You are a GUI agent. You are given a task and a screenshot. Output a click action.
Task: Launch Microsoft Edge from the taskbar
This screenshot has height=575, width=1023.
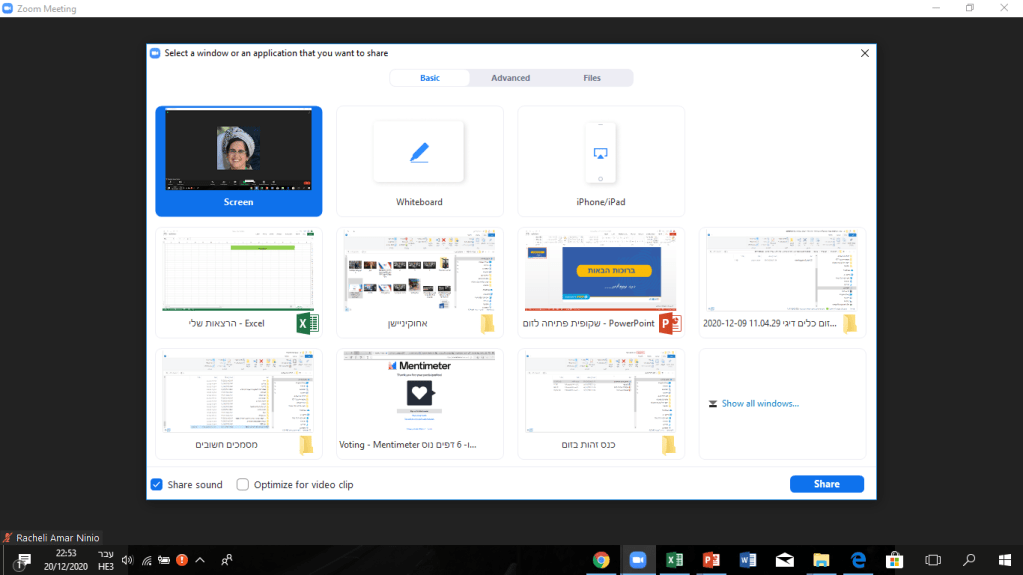pyautogui.click(x=858, y=560)
